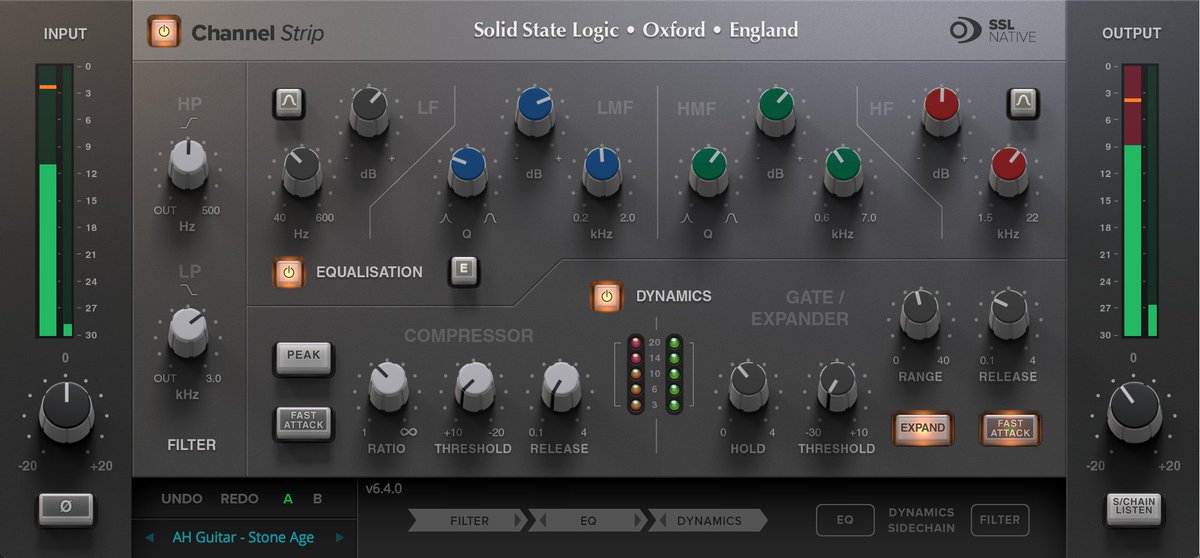
Task: Click the HMF frequency kHz knob
Action: point(843,171)
